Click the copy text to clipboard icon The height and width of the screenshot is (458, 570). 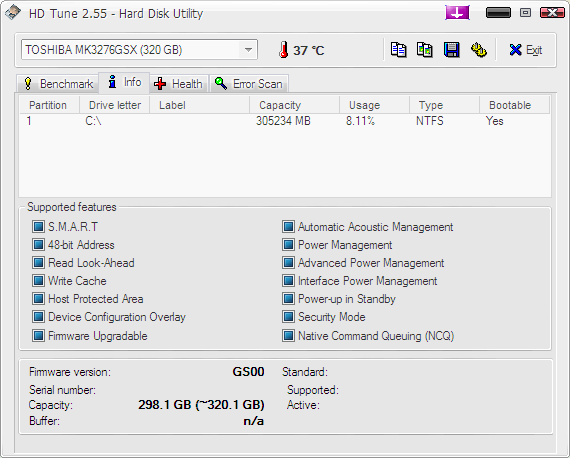398,50
